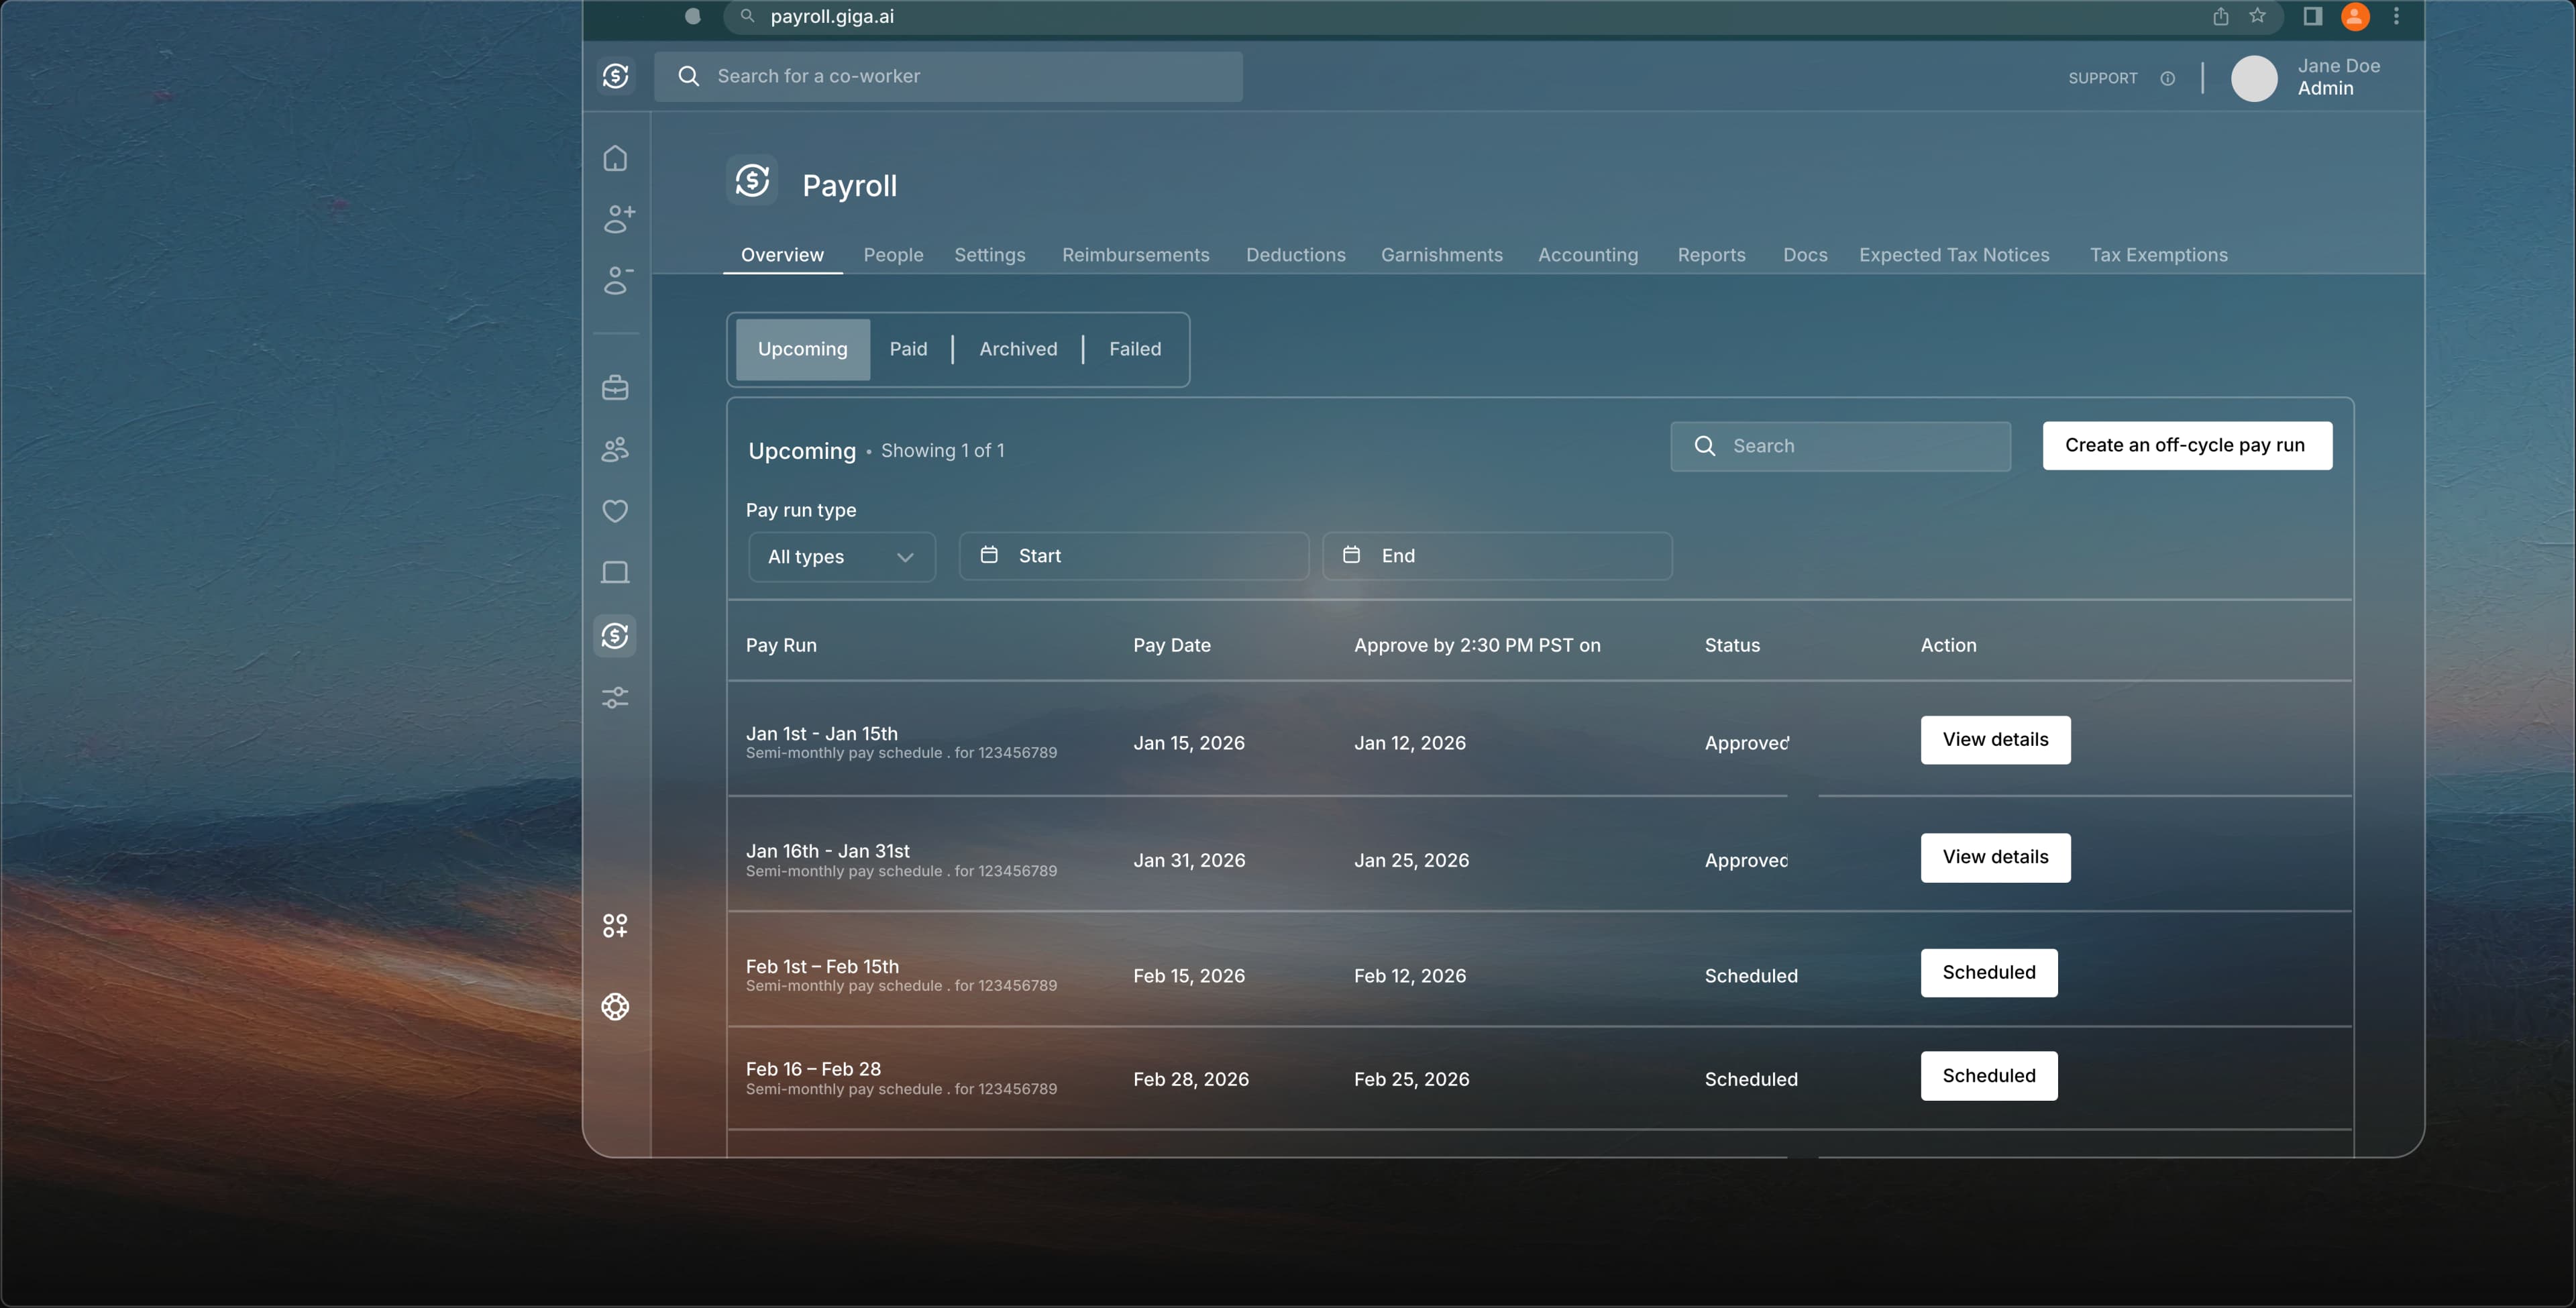
Task: Click approve-by date Feb 12, 2026
Action: [1410, 976]
